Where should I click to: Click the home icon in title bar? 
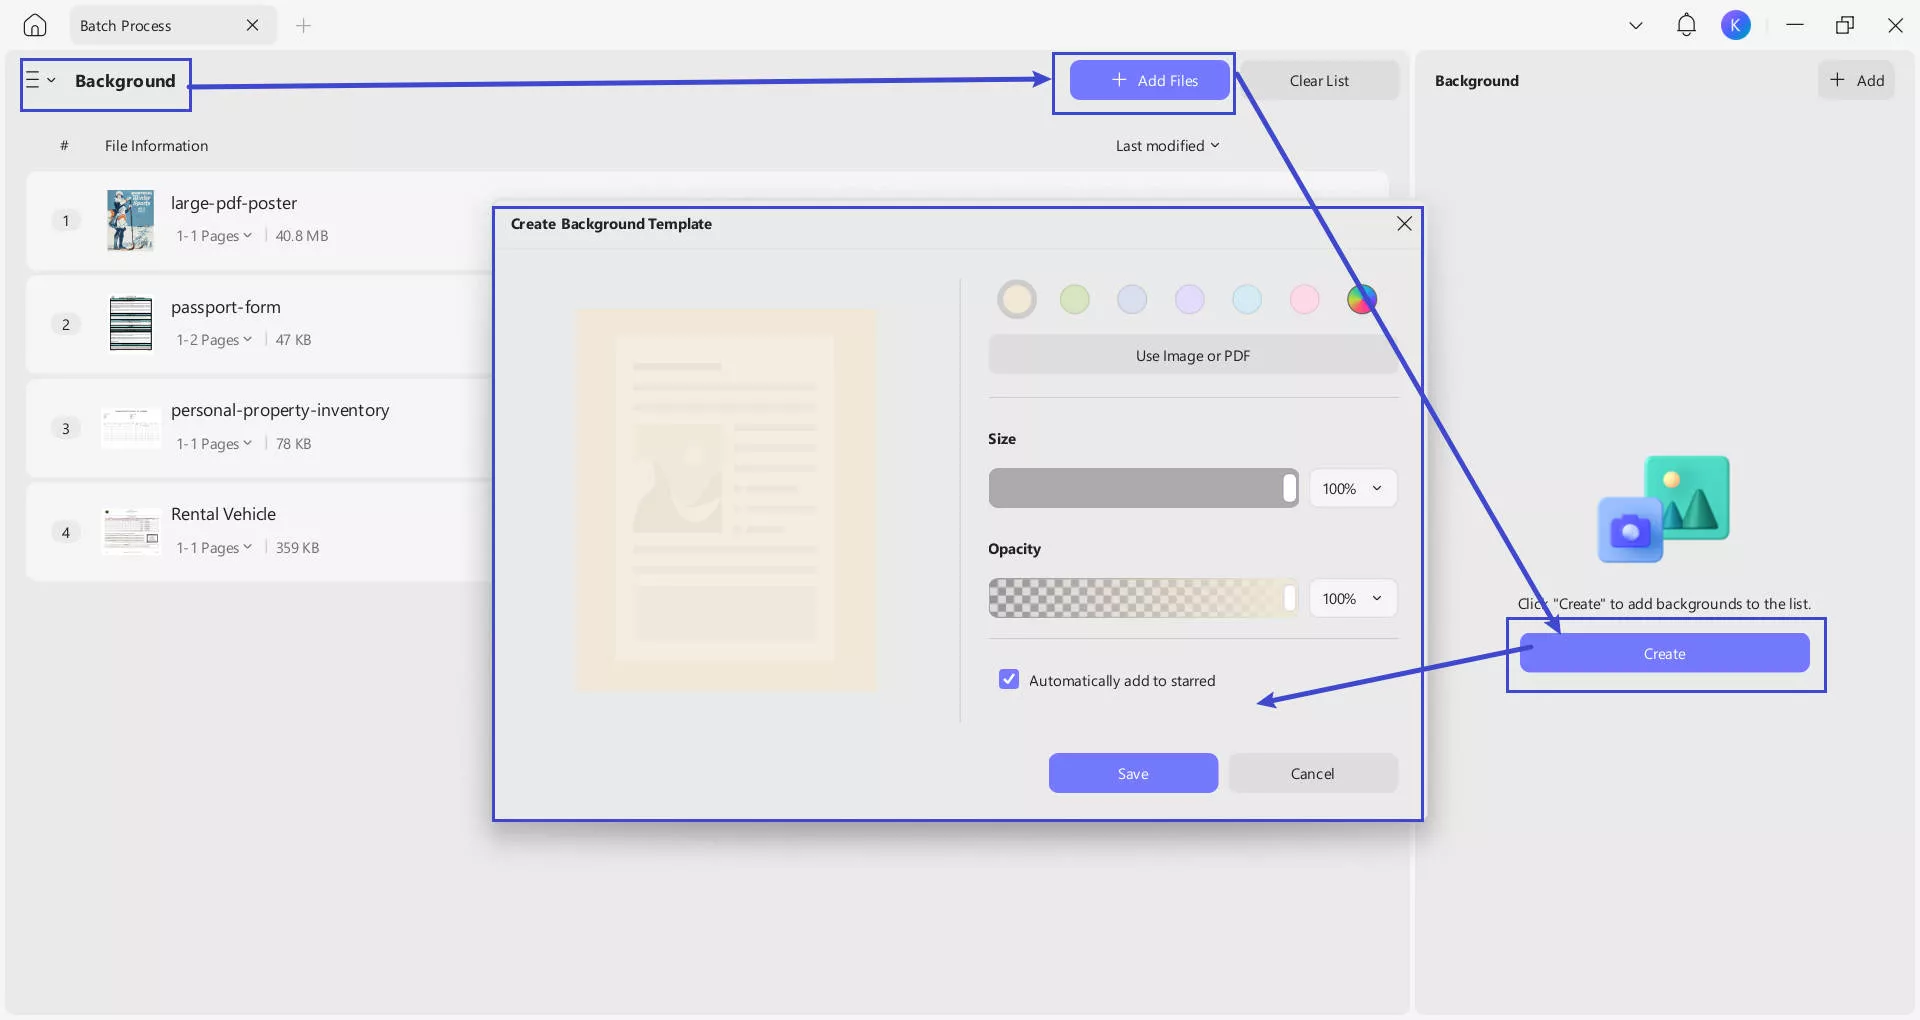pos(35,25)
